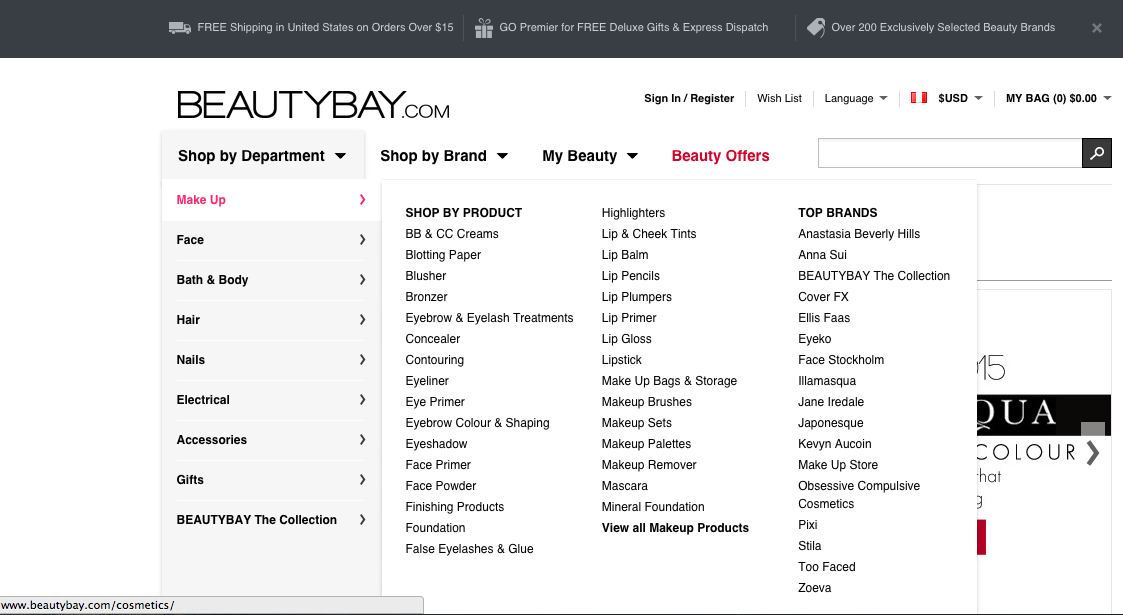
Task: Open Eyeshadow category
Action: pos(436,444)
